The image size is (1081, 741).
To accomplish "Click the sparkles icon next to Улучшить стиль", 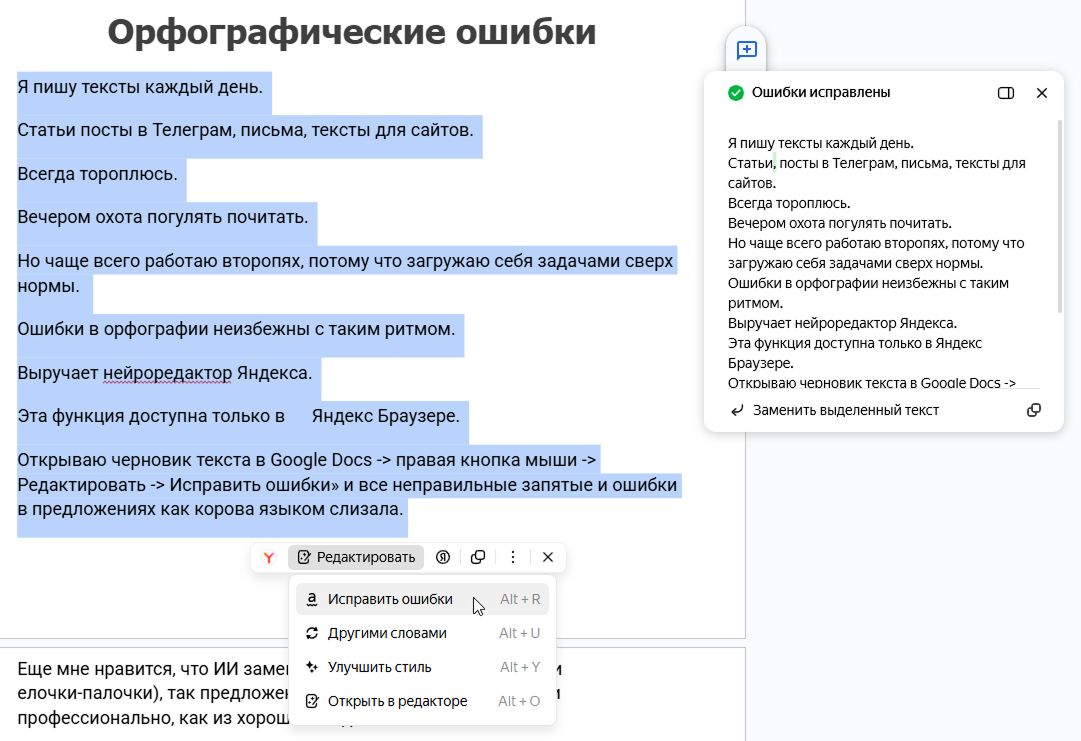I will [311, 666].
